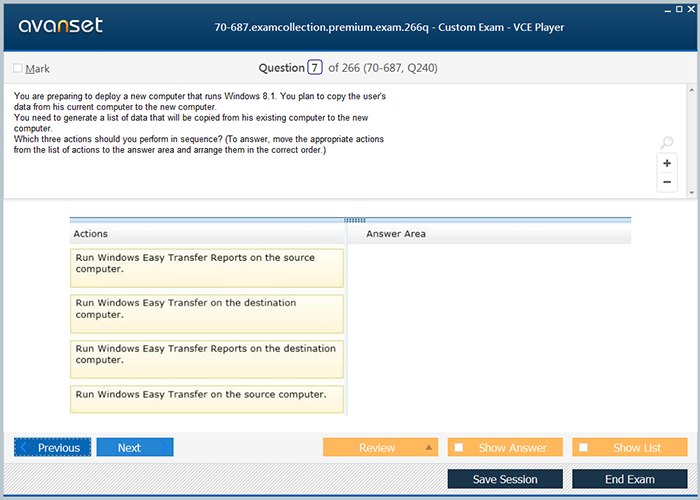Click the magnifier search icon
700x500 pixels.
pos(667,142)
